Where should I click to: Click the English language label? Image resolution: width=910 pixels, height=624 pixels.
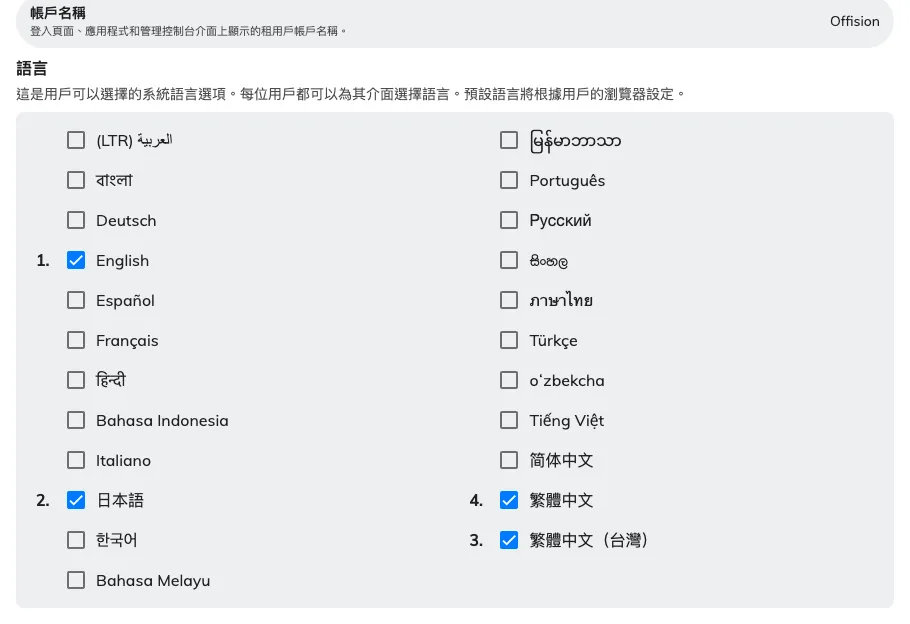(x=122, y=261)
